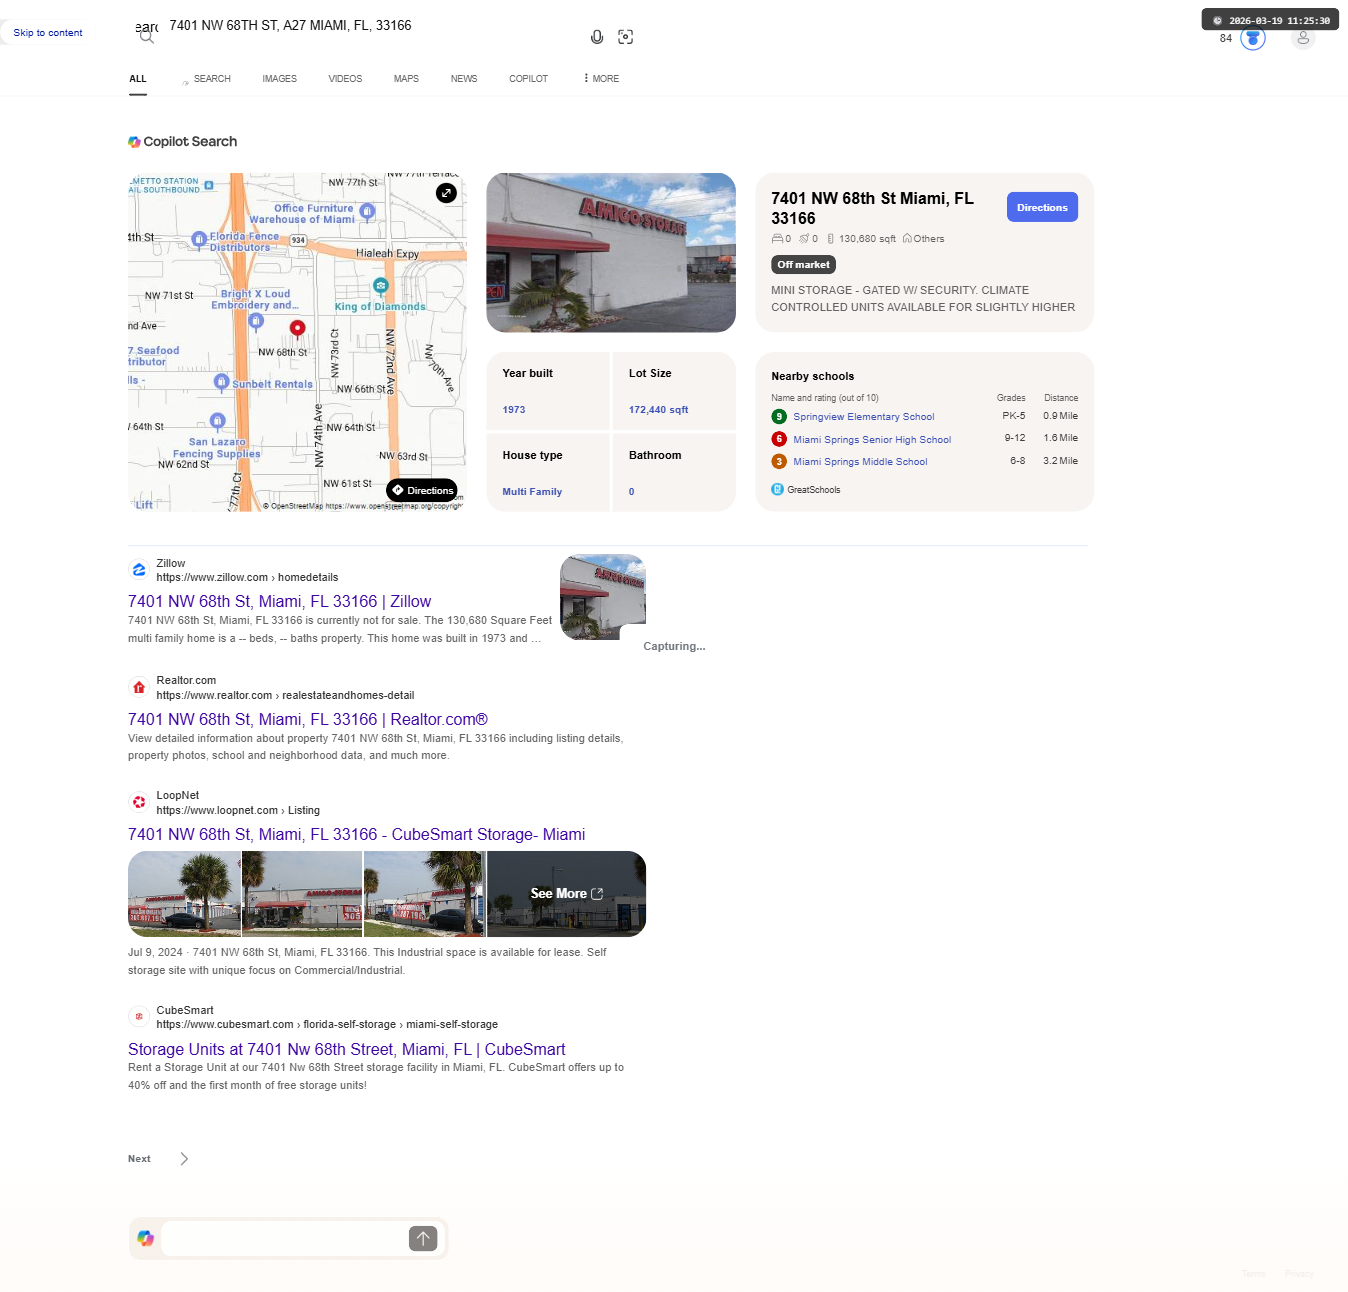The image size is (1348, 1292).
Task: Click the Realtor.com favicon icon
Action: (139, 687)
